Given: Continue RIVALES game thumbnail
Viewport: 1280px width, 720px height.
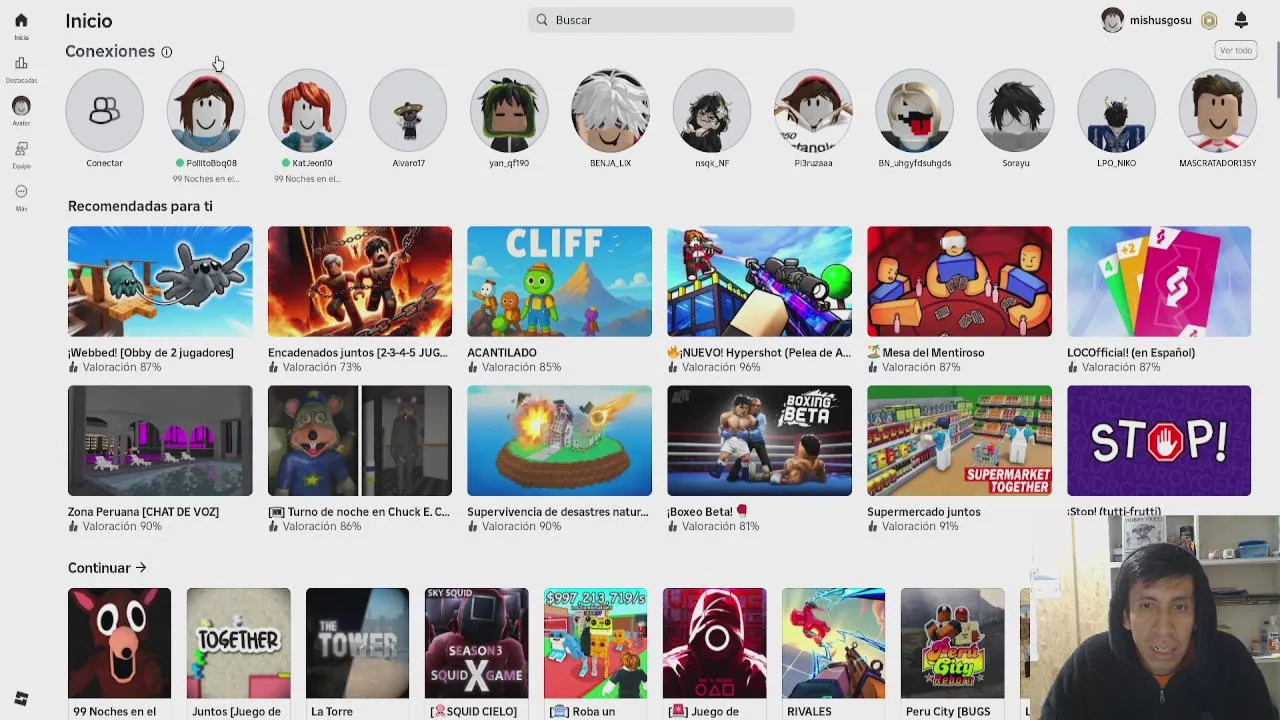Looking at the screenshot, I should coord(833,643).
